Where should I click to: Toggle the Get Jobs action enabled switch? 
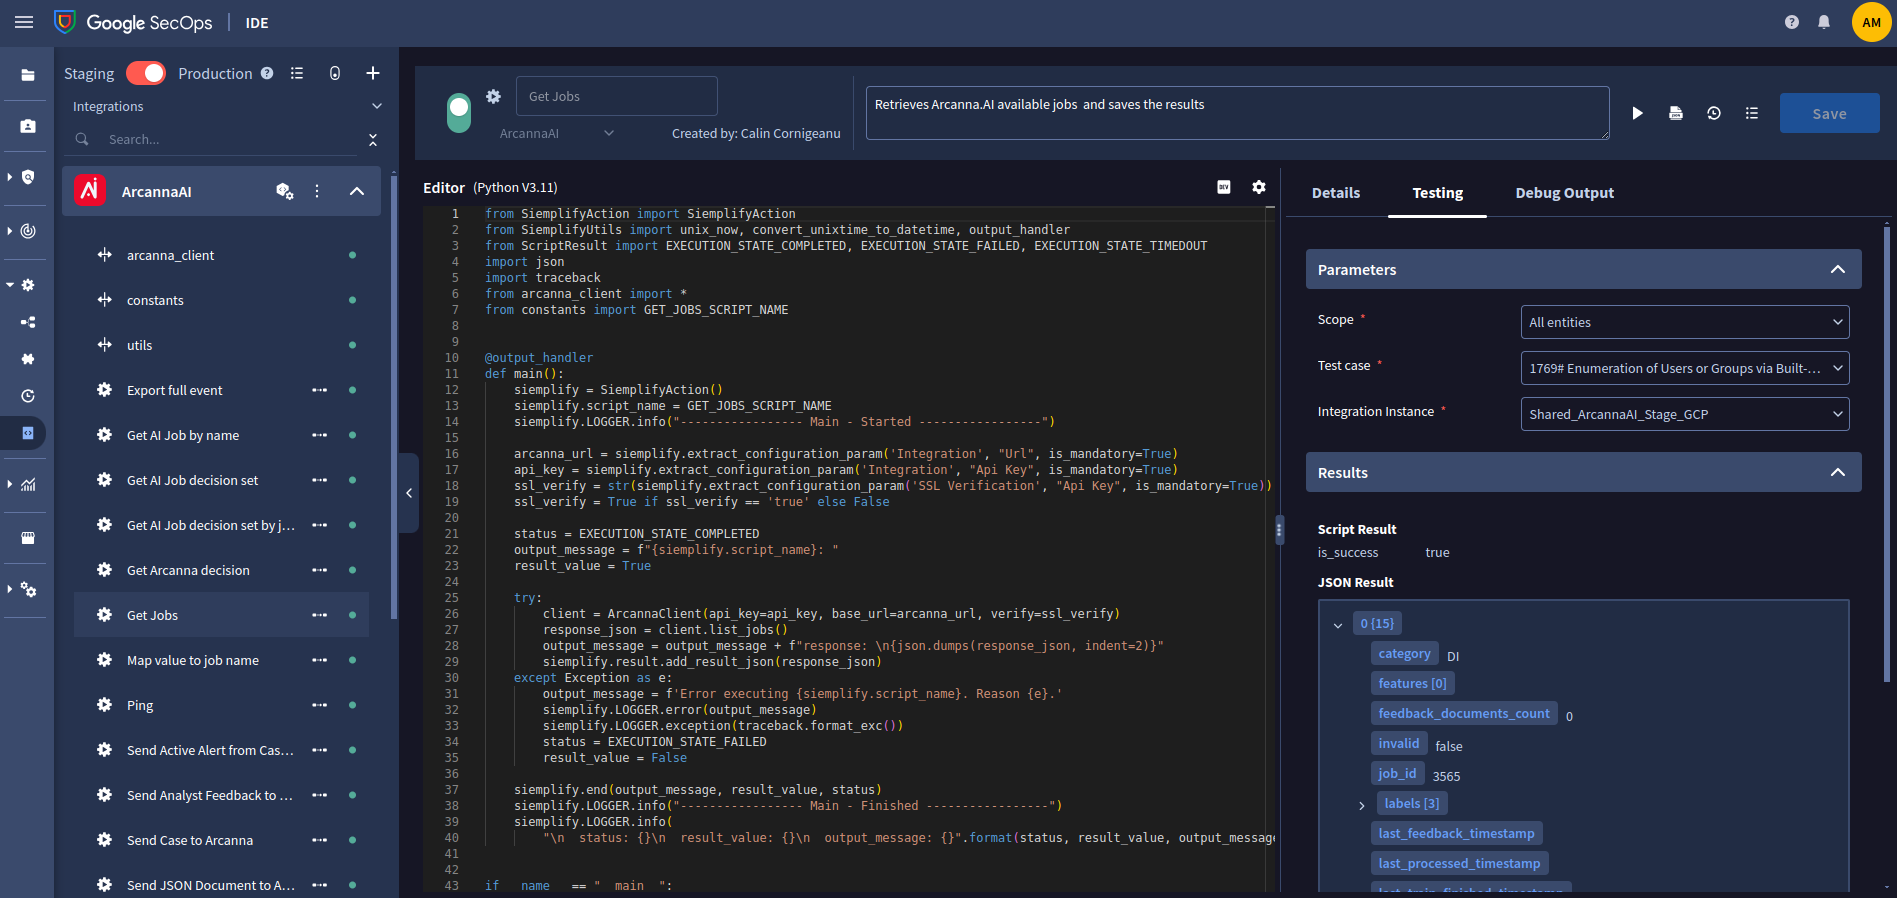459,113
